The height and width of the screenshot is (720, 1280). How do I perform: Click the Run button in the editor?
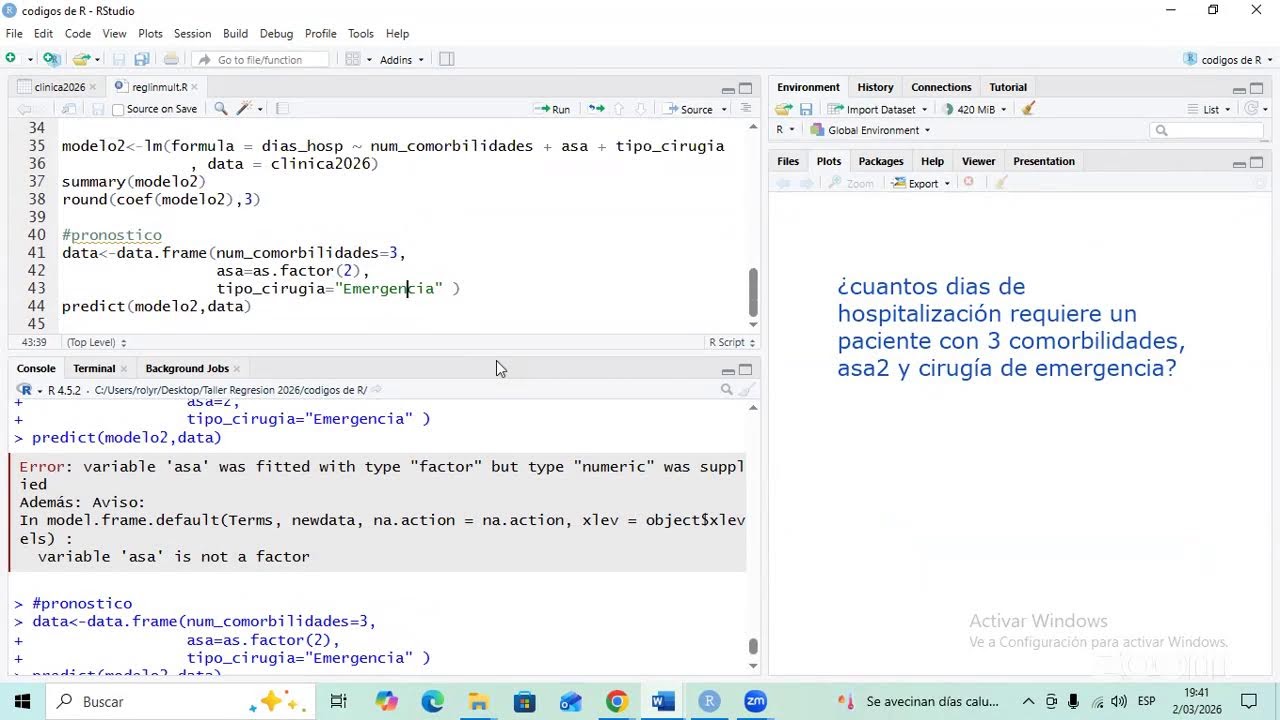click(x=552, y=109)
